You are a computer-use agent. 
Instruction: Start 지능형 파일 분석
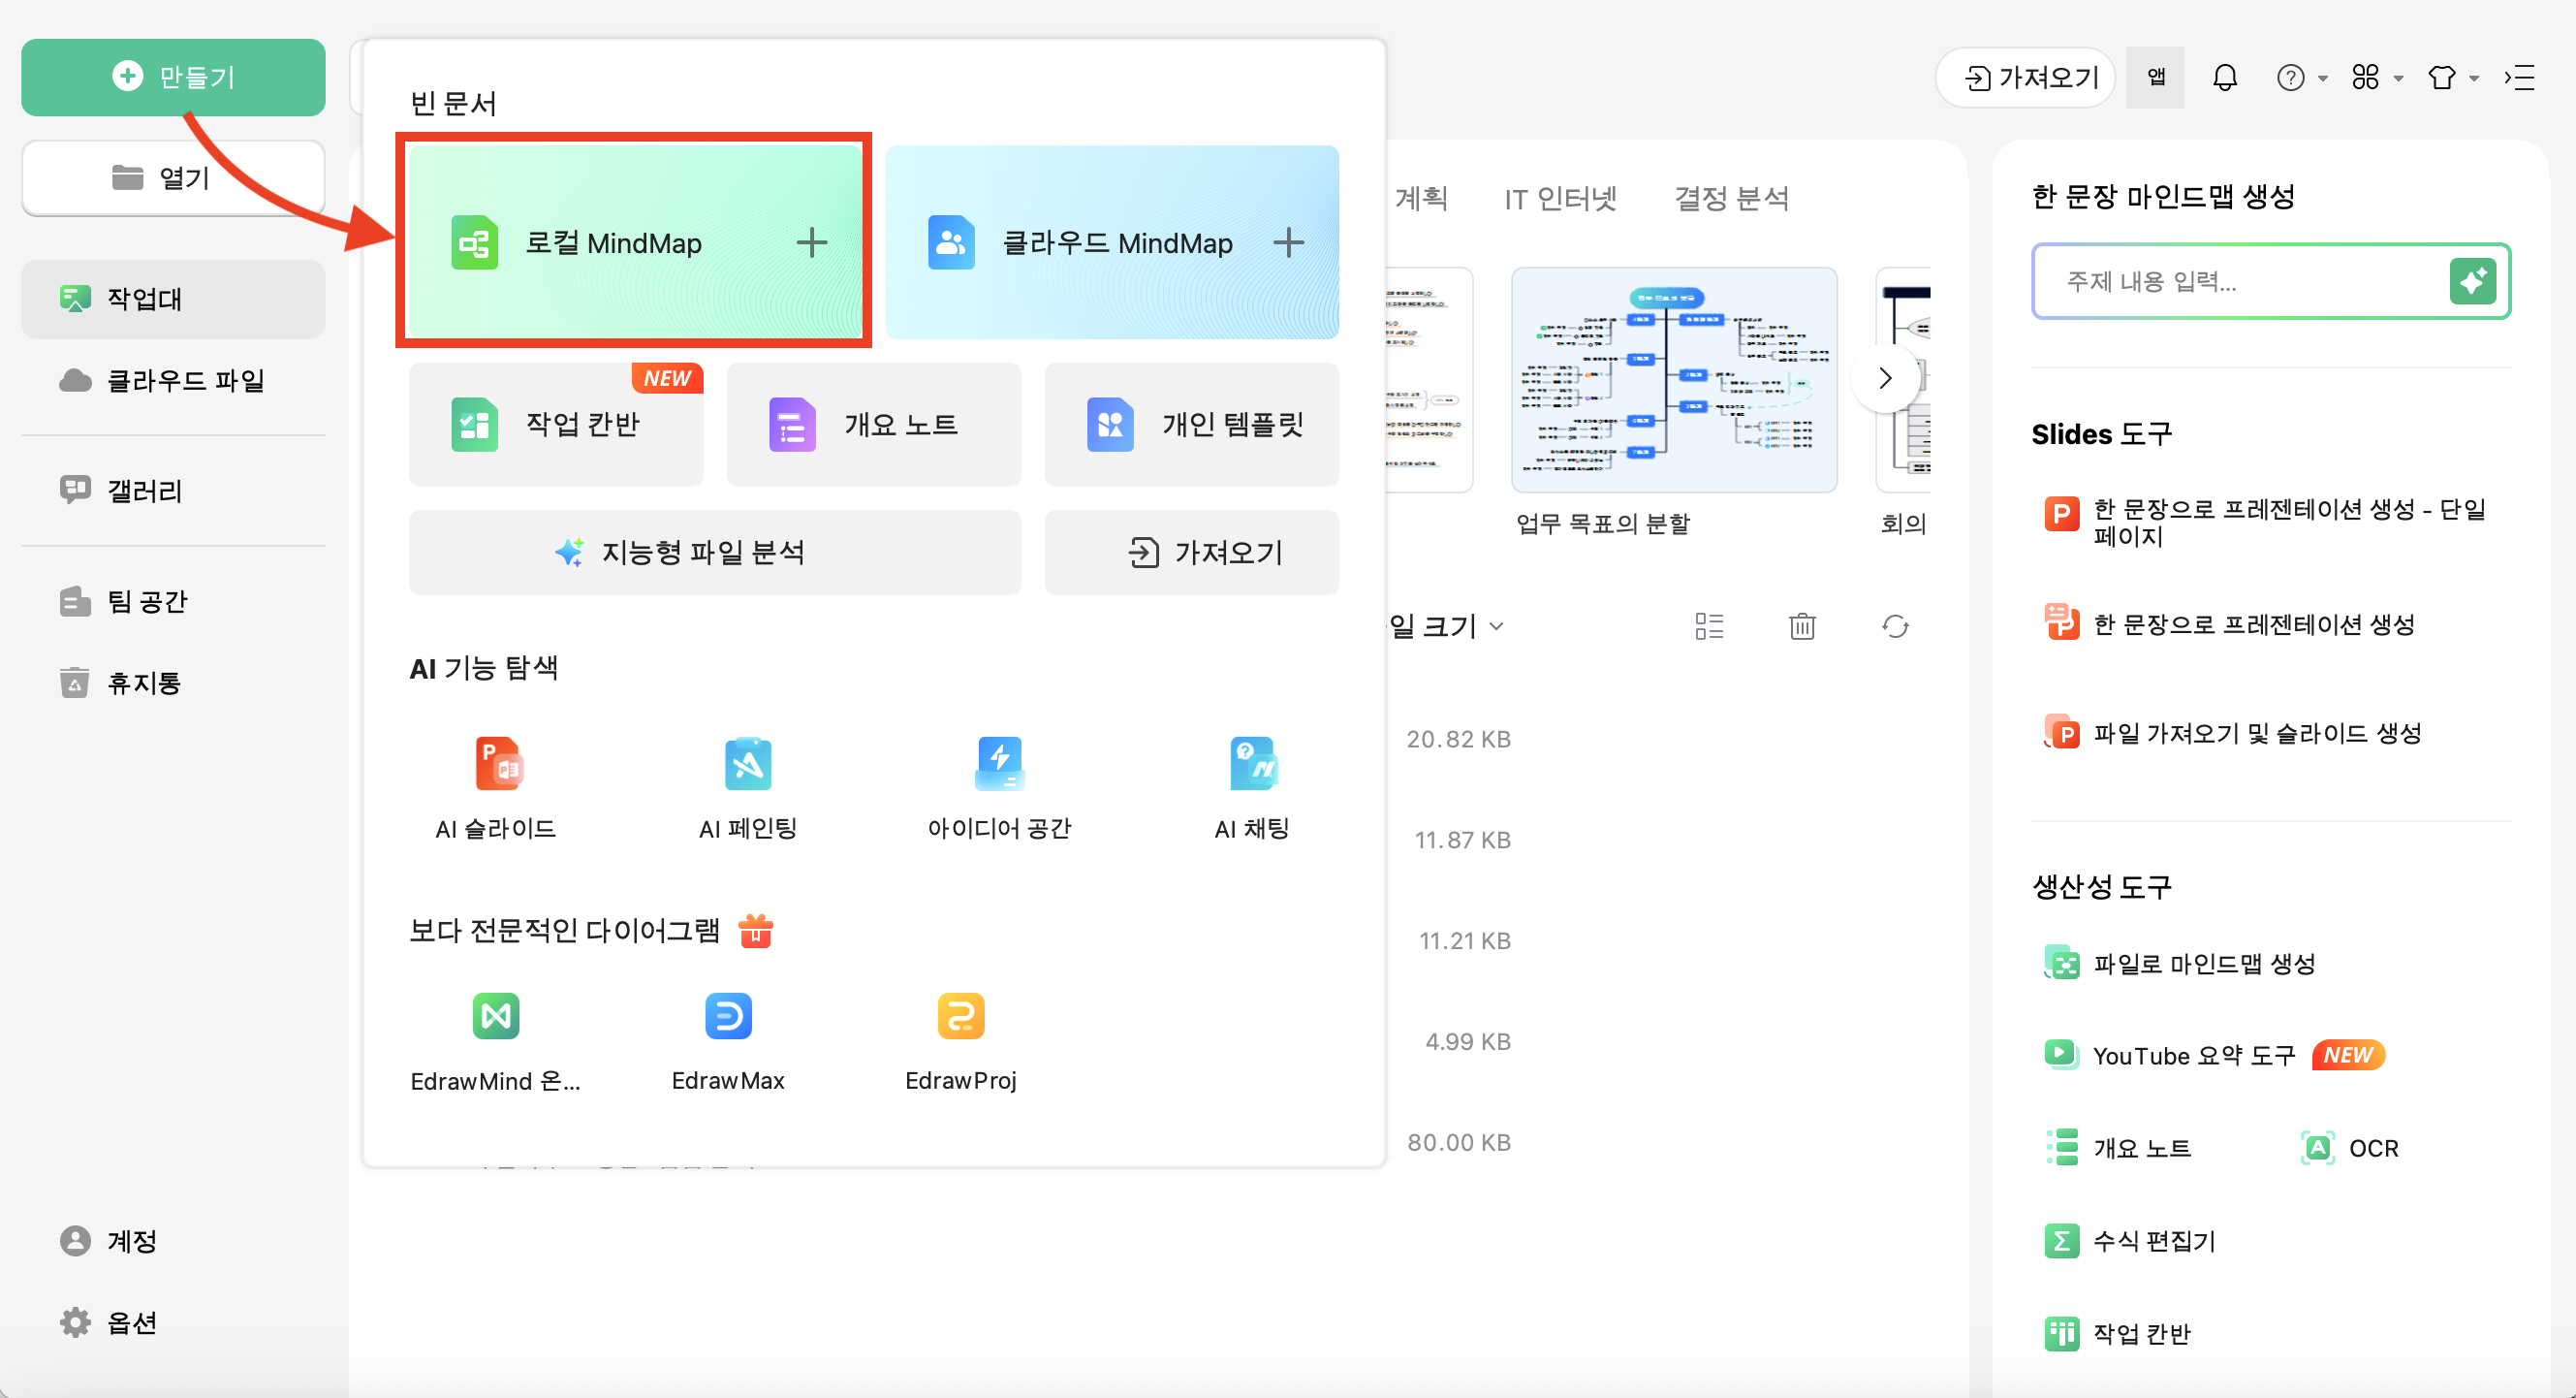(715, 552)
